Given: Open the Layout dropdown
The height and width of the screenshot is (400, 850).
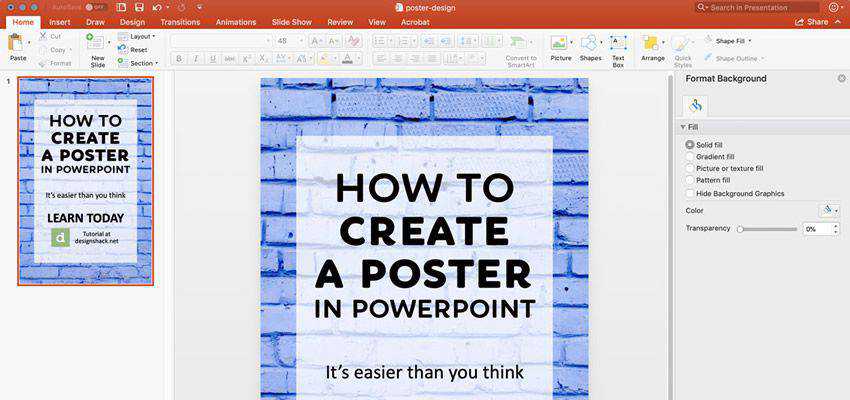Looking at the screenshot, I should click(x=142, y=36).
